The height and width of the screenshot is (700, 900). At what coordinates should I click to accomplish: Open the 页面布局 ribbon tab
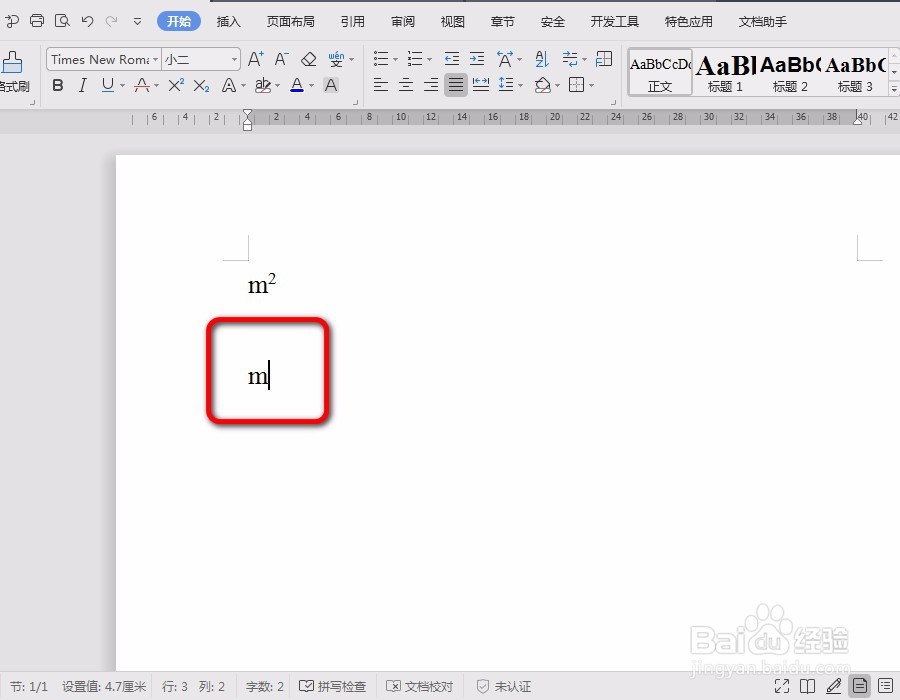pyautogui.click(x=290, y=21)
